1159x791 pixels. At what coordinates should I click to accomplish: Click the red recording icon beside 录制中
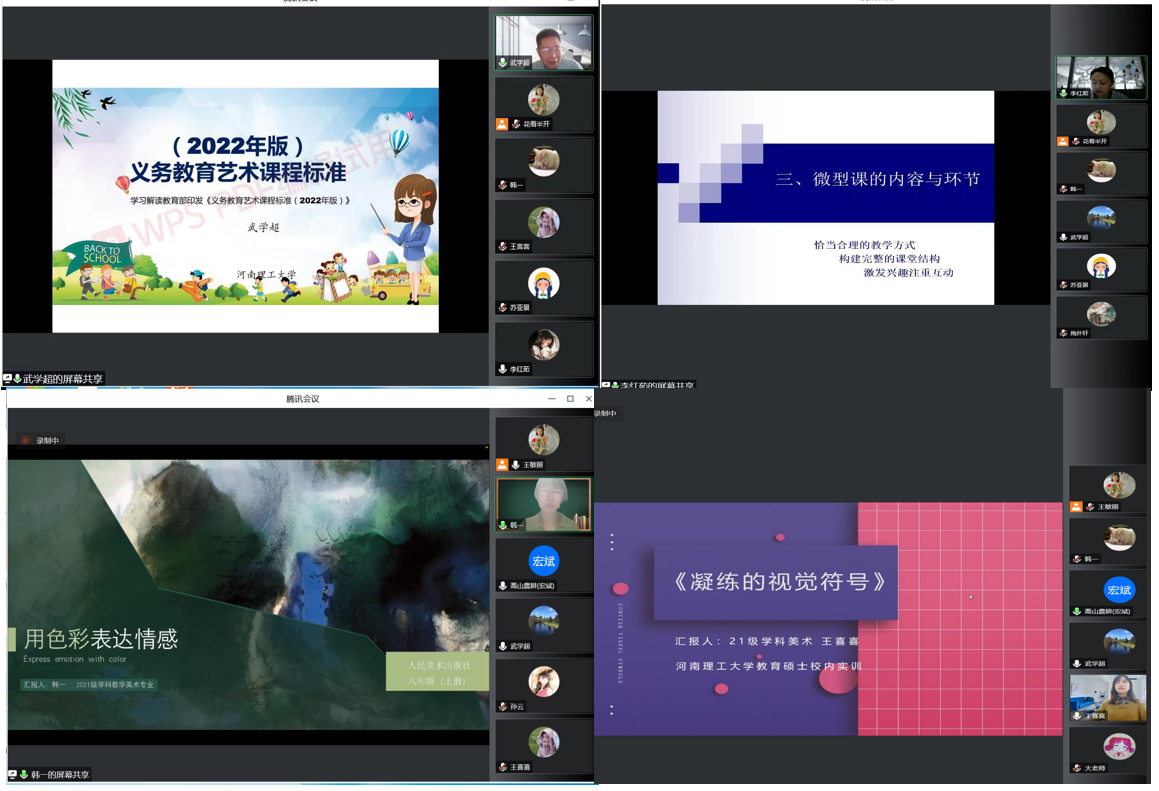point(26,440)
